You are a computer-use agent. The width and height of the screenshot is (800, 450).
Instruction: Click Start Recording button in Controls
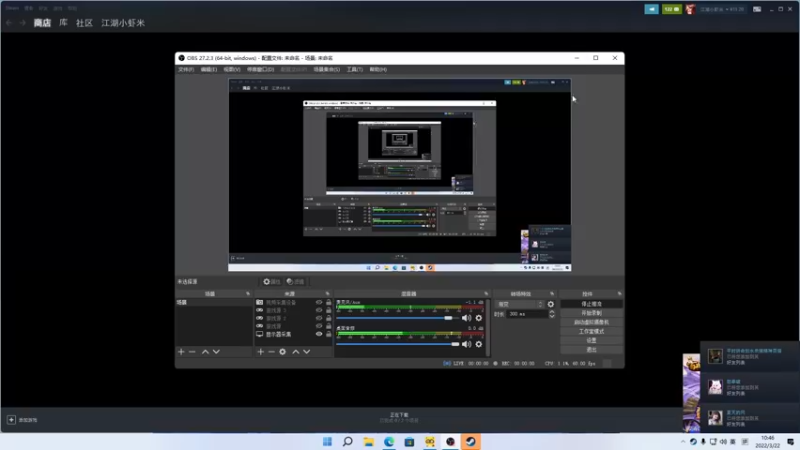point(591,313)
